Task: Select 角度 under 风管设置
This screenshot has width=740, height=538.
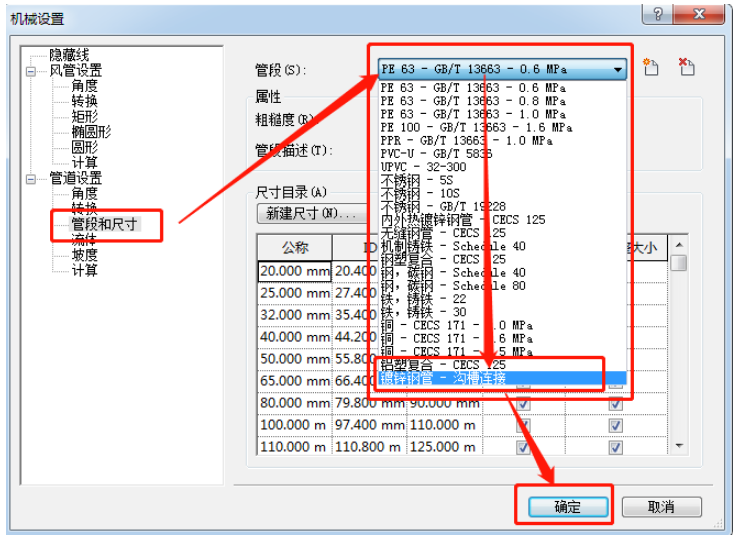Action: (x=84, y=86)
